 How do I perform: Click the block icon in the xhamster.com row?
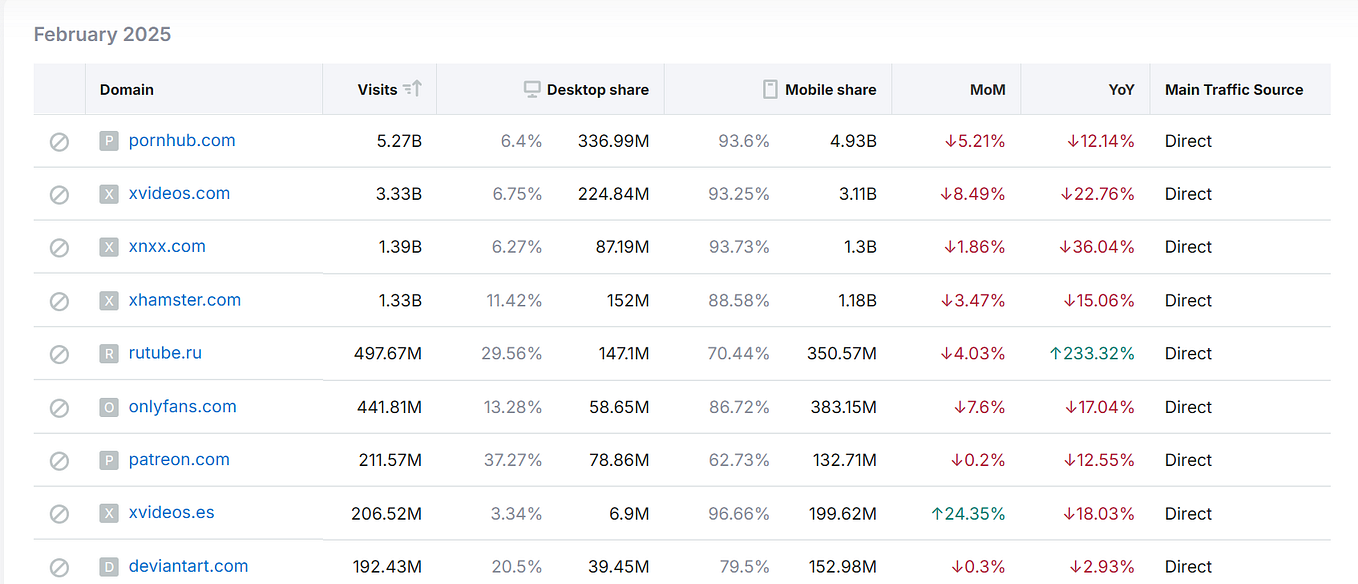tap(59, 301)
